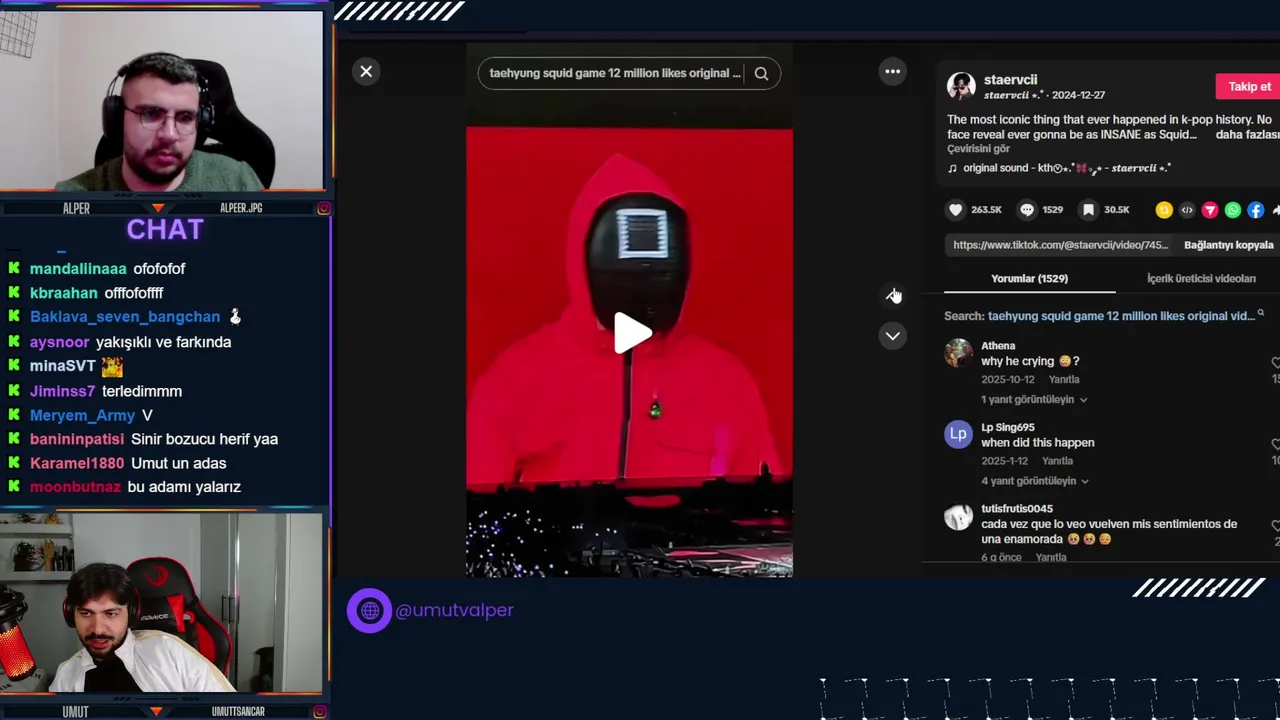Screen dimensions: 1280x720
Task: Open tutisfrutis0045's avatar
Action: coord(958,516)
